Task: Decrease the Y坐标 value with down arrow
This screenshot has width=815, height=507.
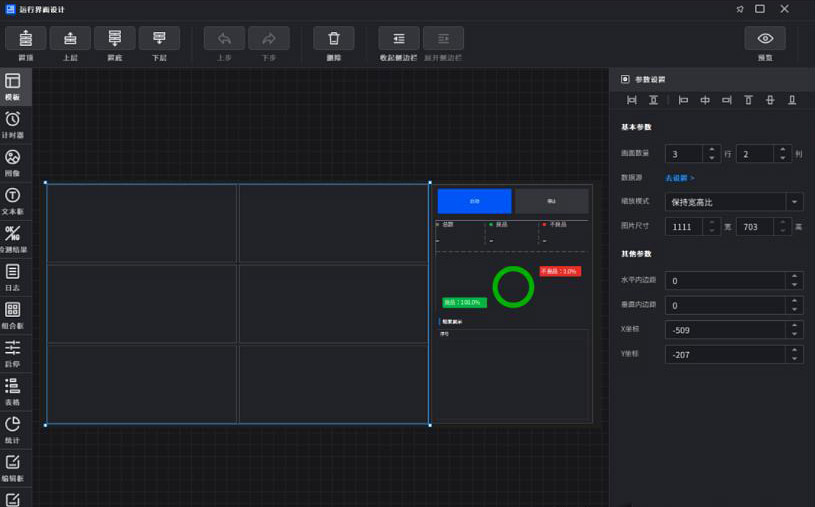Action: pos(795,359)
